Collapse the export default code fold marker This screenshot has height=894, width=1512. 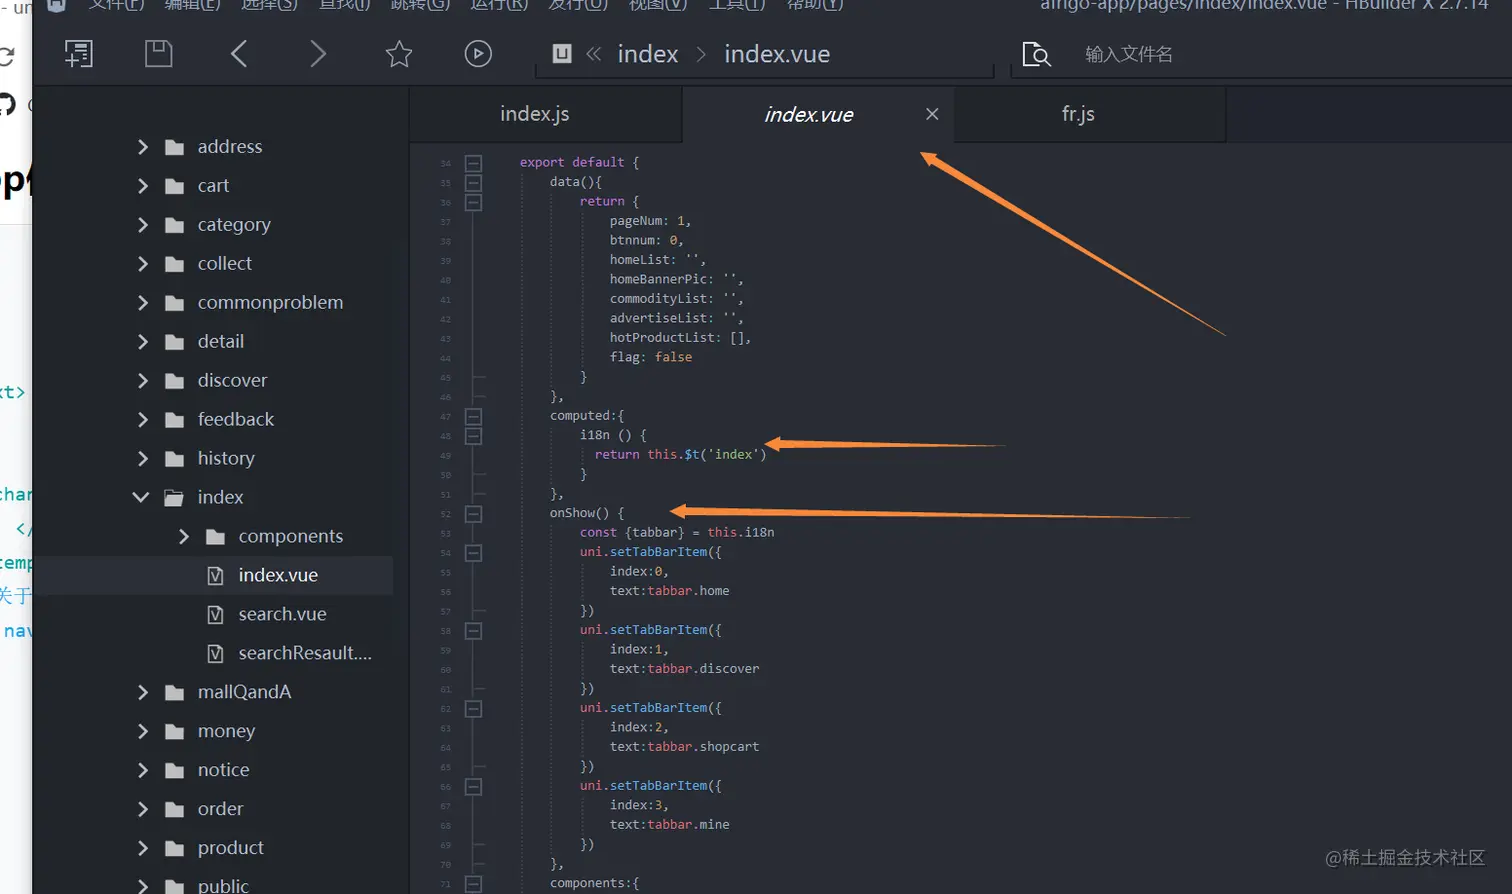(474, 163)
